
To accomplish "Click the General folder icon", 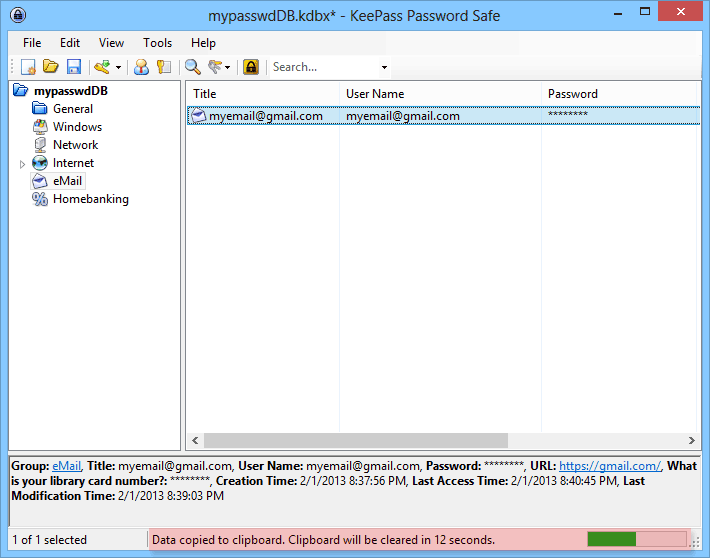I will (x=40, y=109).
